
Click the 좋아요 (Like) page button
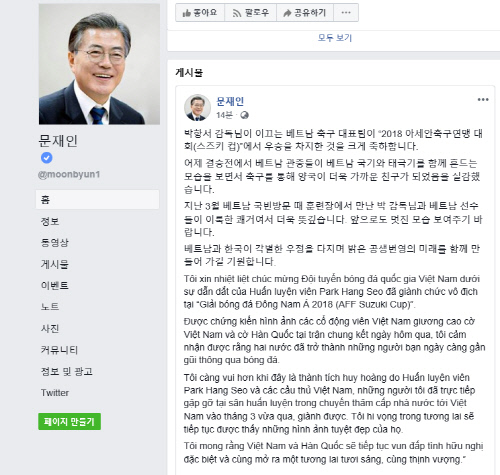tap(200, 13)
